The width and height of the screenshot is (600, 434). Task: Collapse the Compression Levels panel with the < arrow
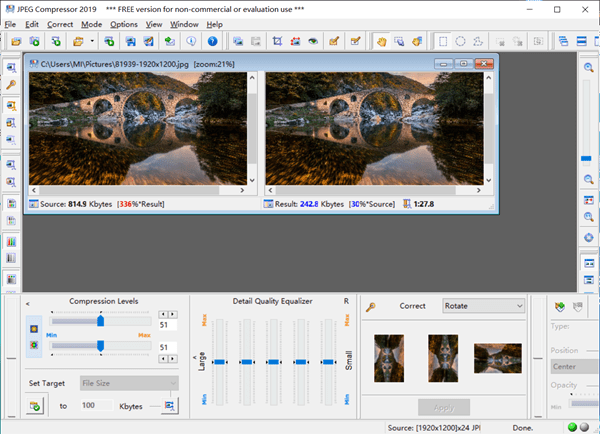point(28,304)
